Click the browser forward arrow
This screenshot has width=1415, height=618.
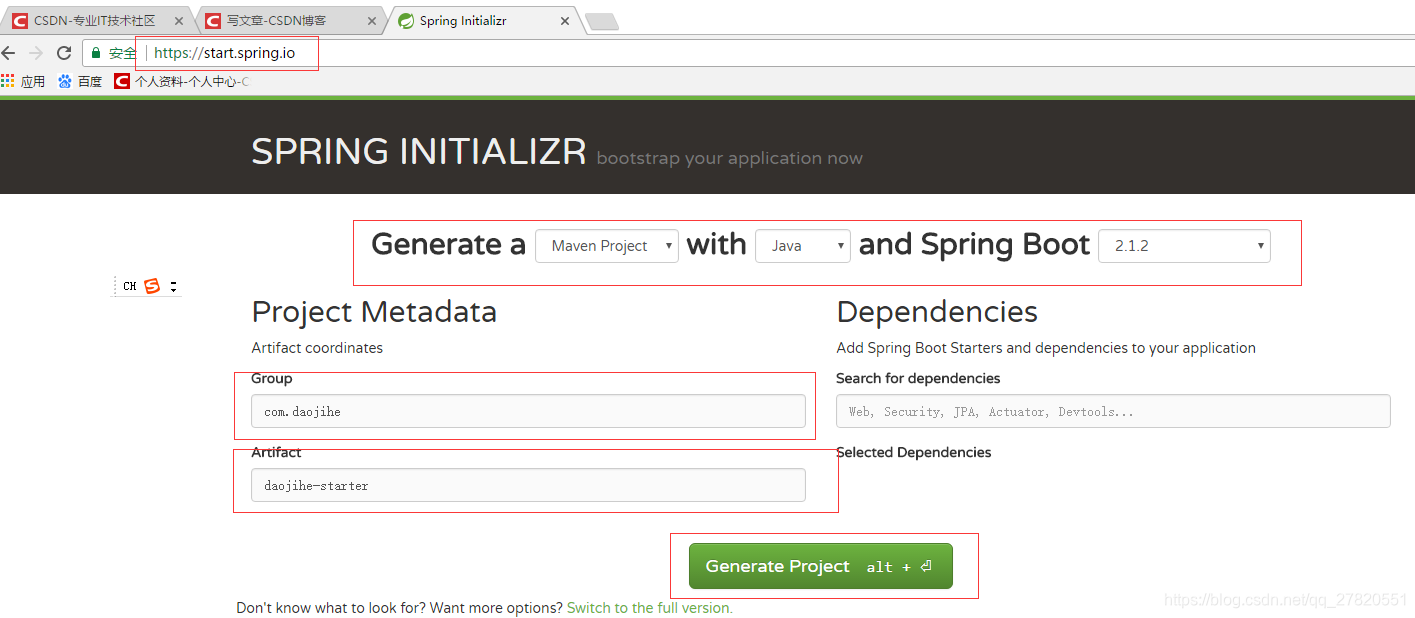[x=36, y=53]
